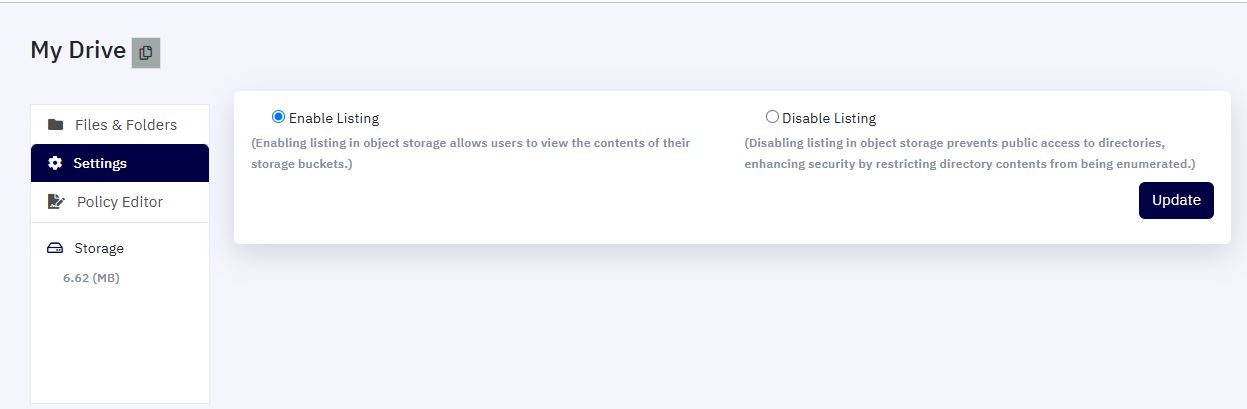Click the gear icon beside Settings
The width and height of the screenshot is (1247, 409).
(x=55, y=163)
